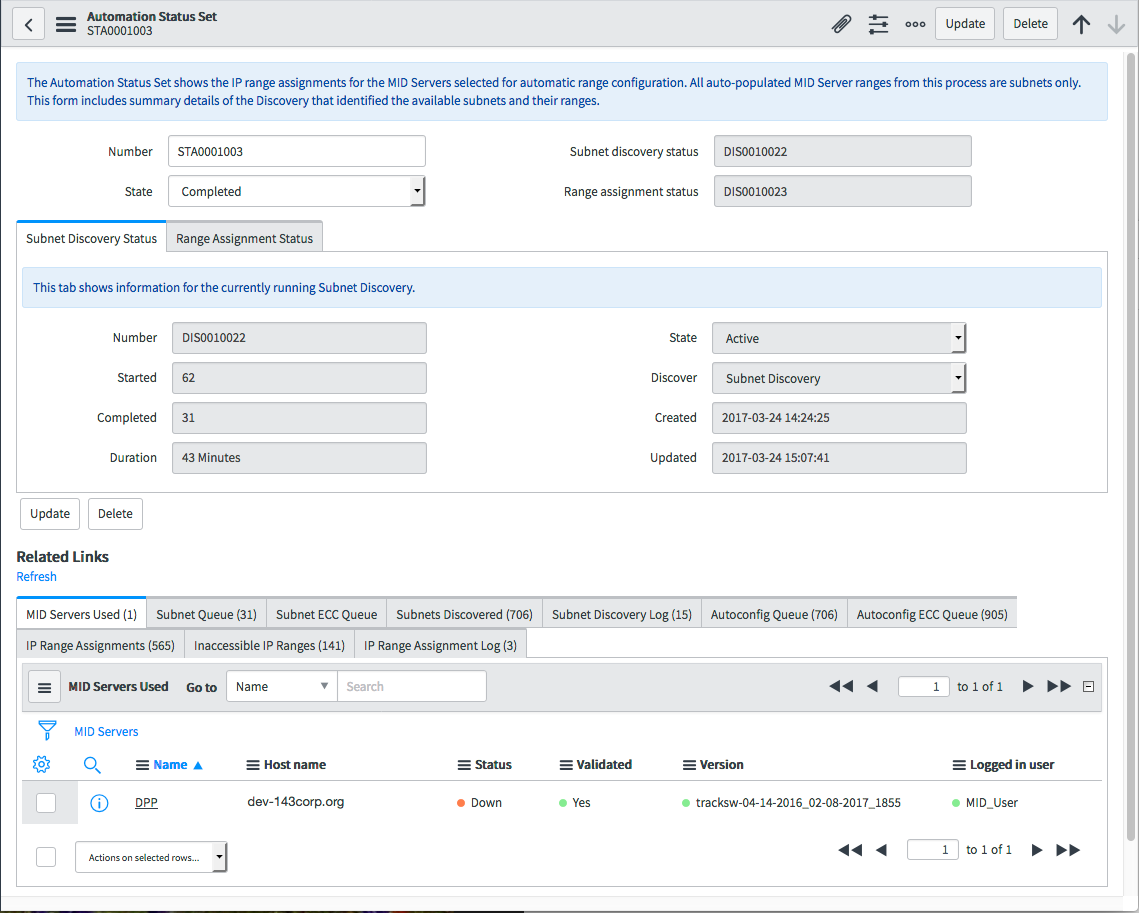The width and height of the screenshot is (1139, 913).
Task: Open the Inaccessible IP Ranges (141) tab
Action: pyautogui.click(x=269, y=646)
